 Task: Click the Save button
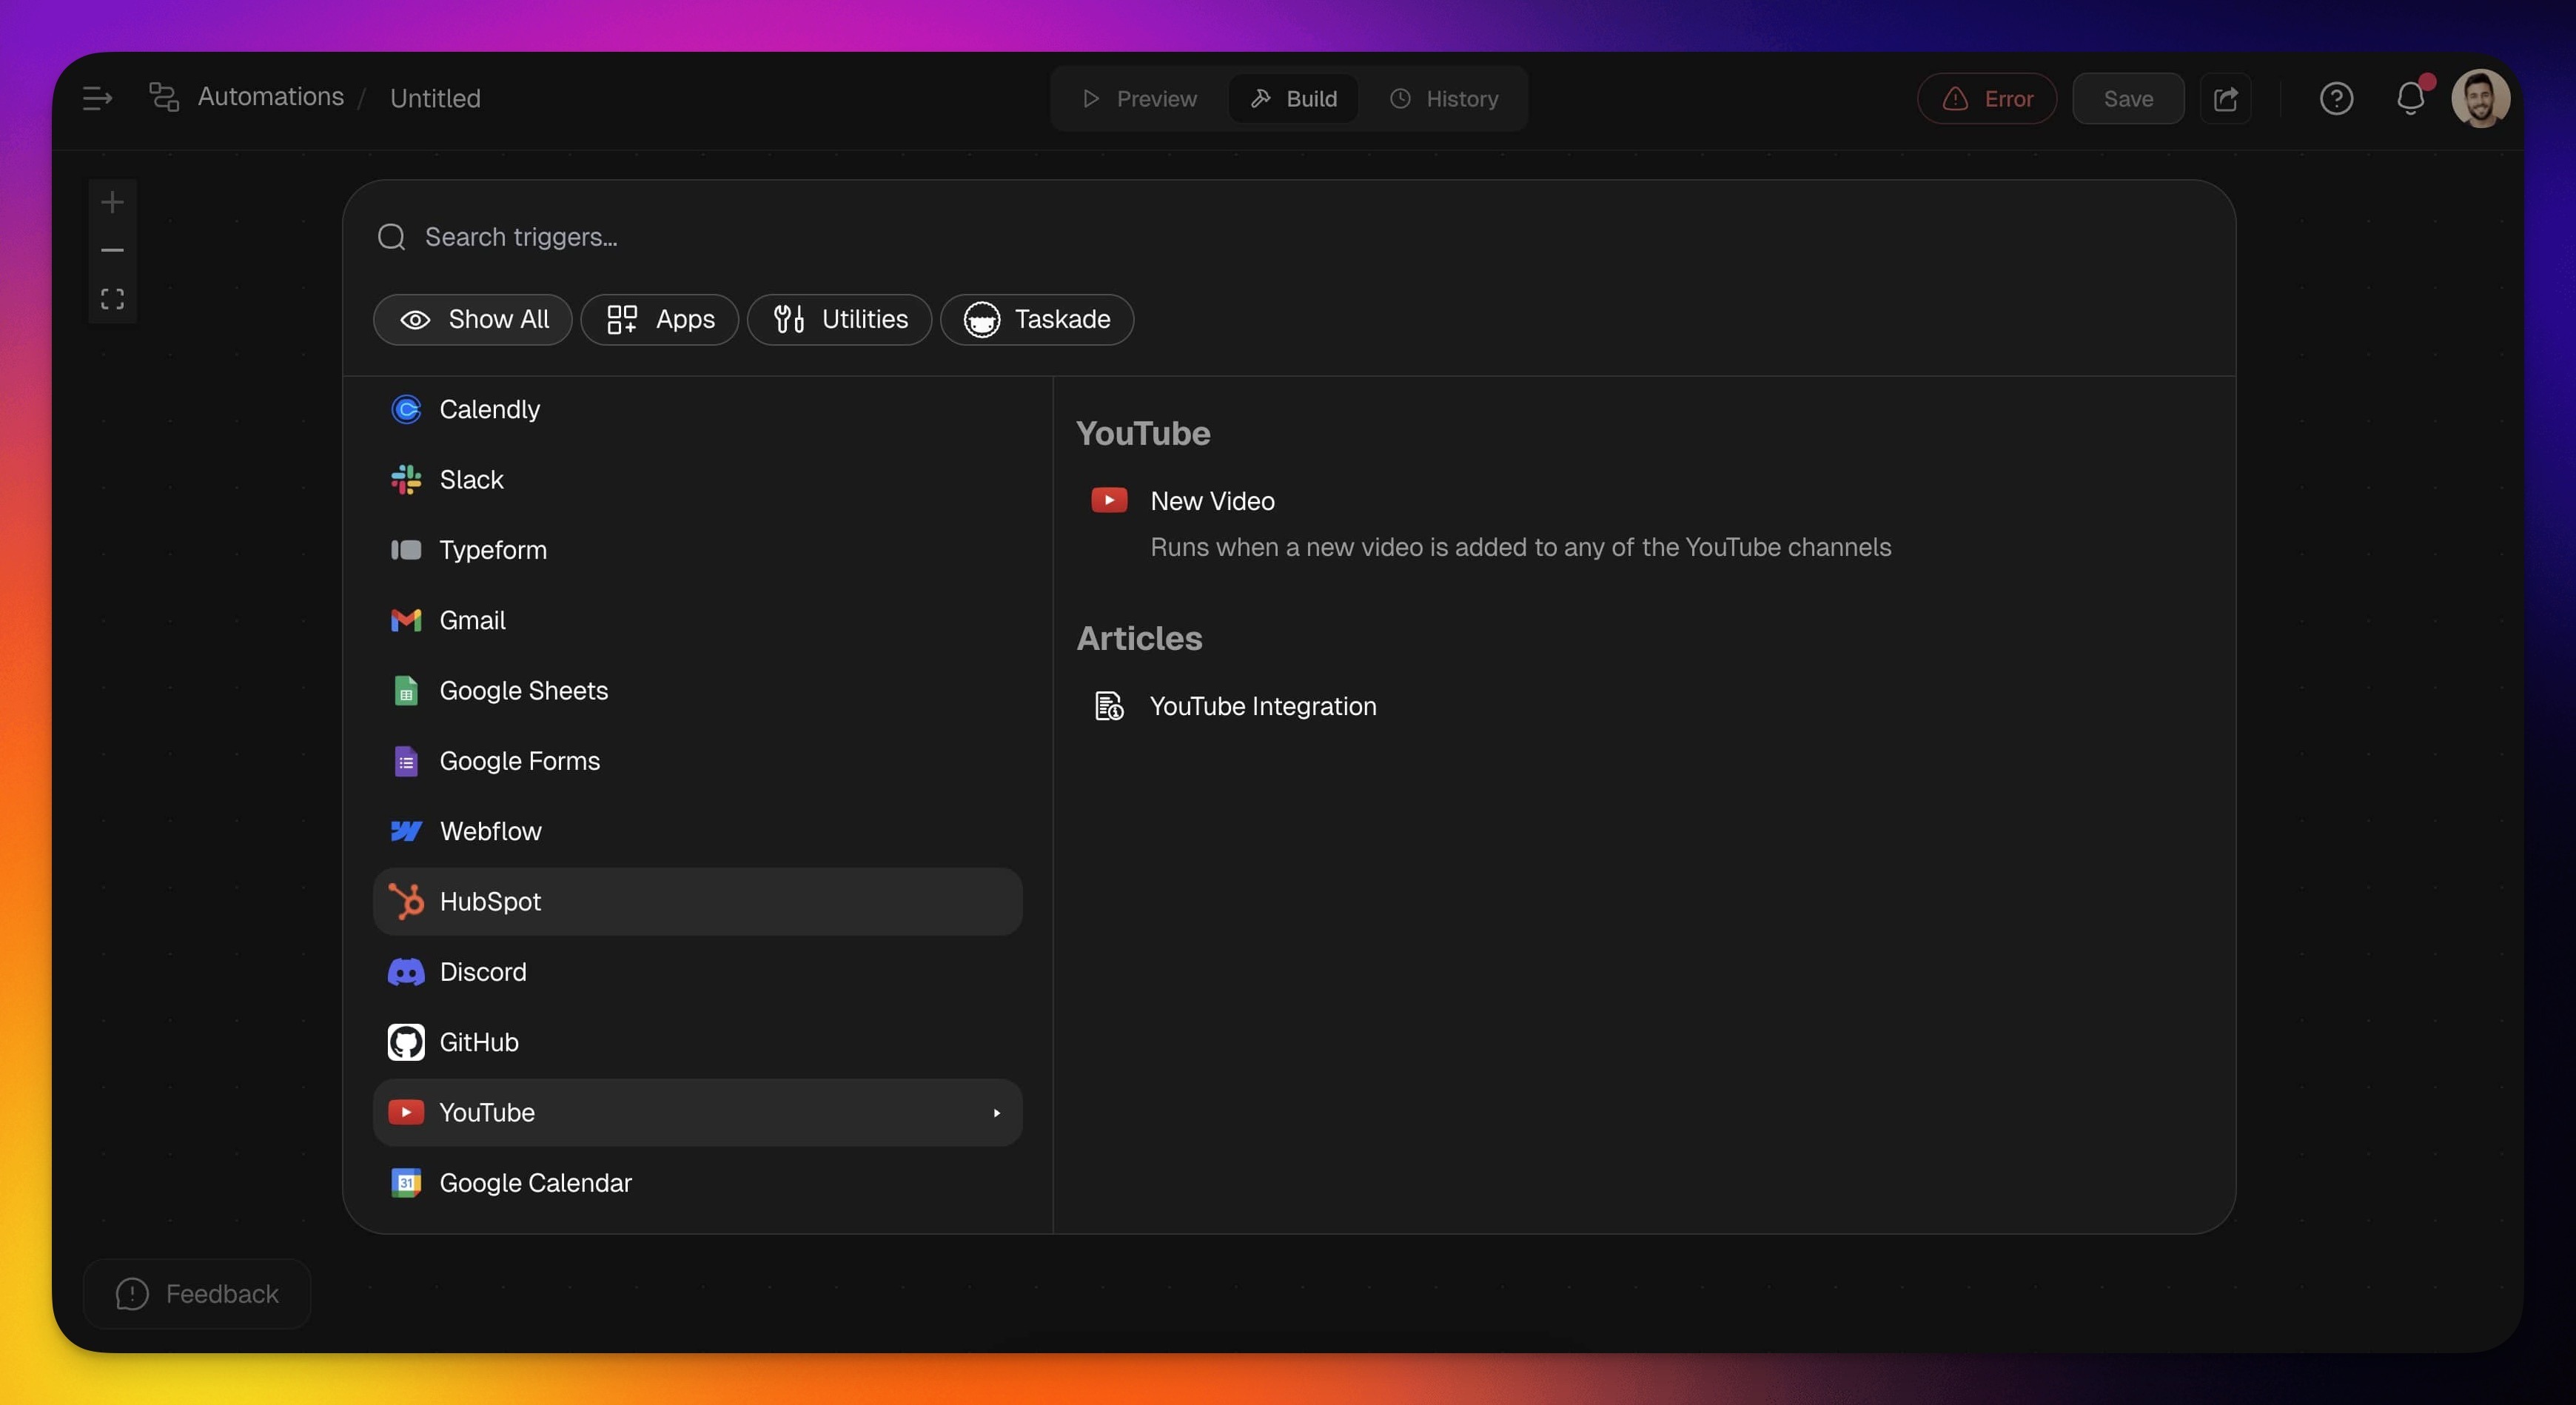pos(2127,98)
